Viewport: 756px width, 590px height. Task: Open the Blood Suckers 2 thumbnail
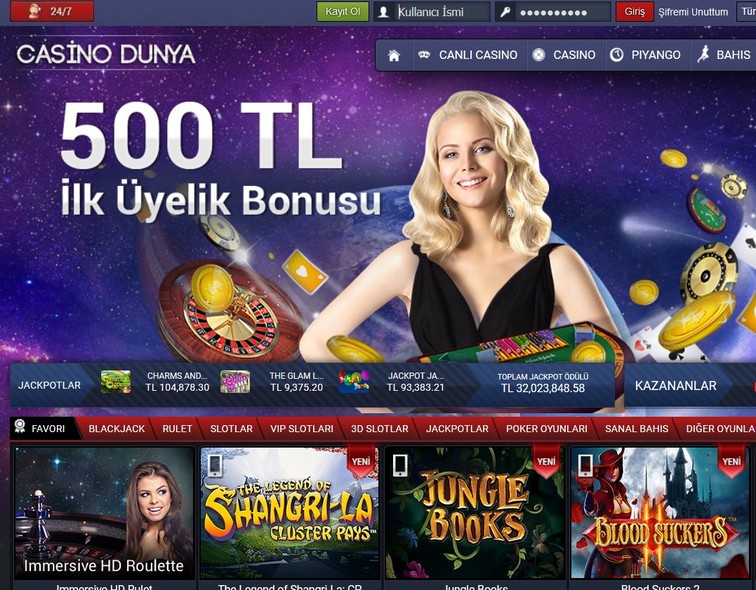660,513
